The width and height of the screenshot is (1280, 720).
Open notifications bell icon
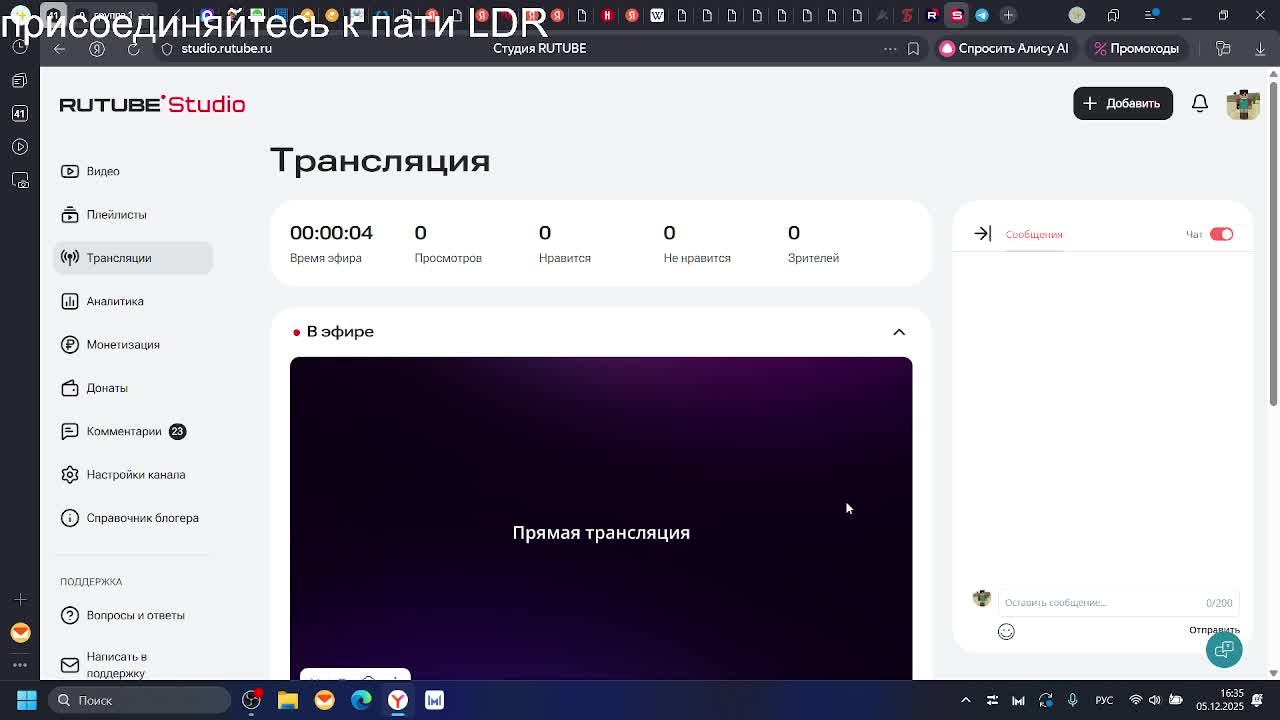tap(1200, 103)
